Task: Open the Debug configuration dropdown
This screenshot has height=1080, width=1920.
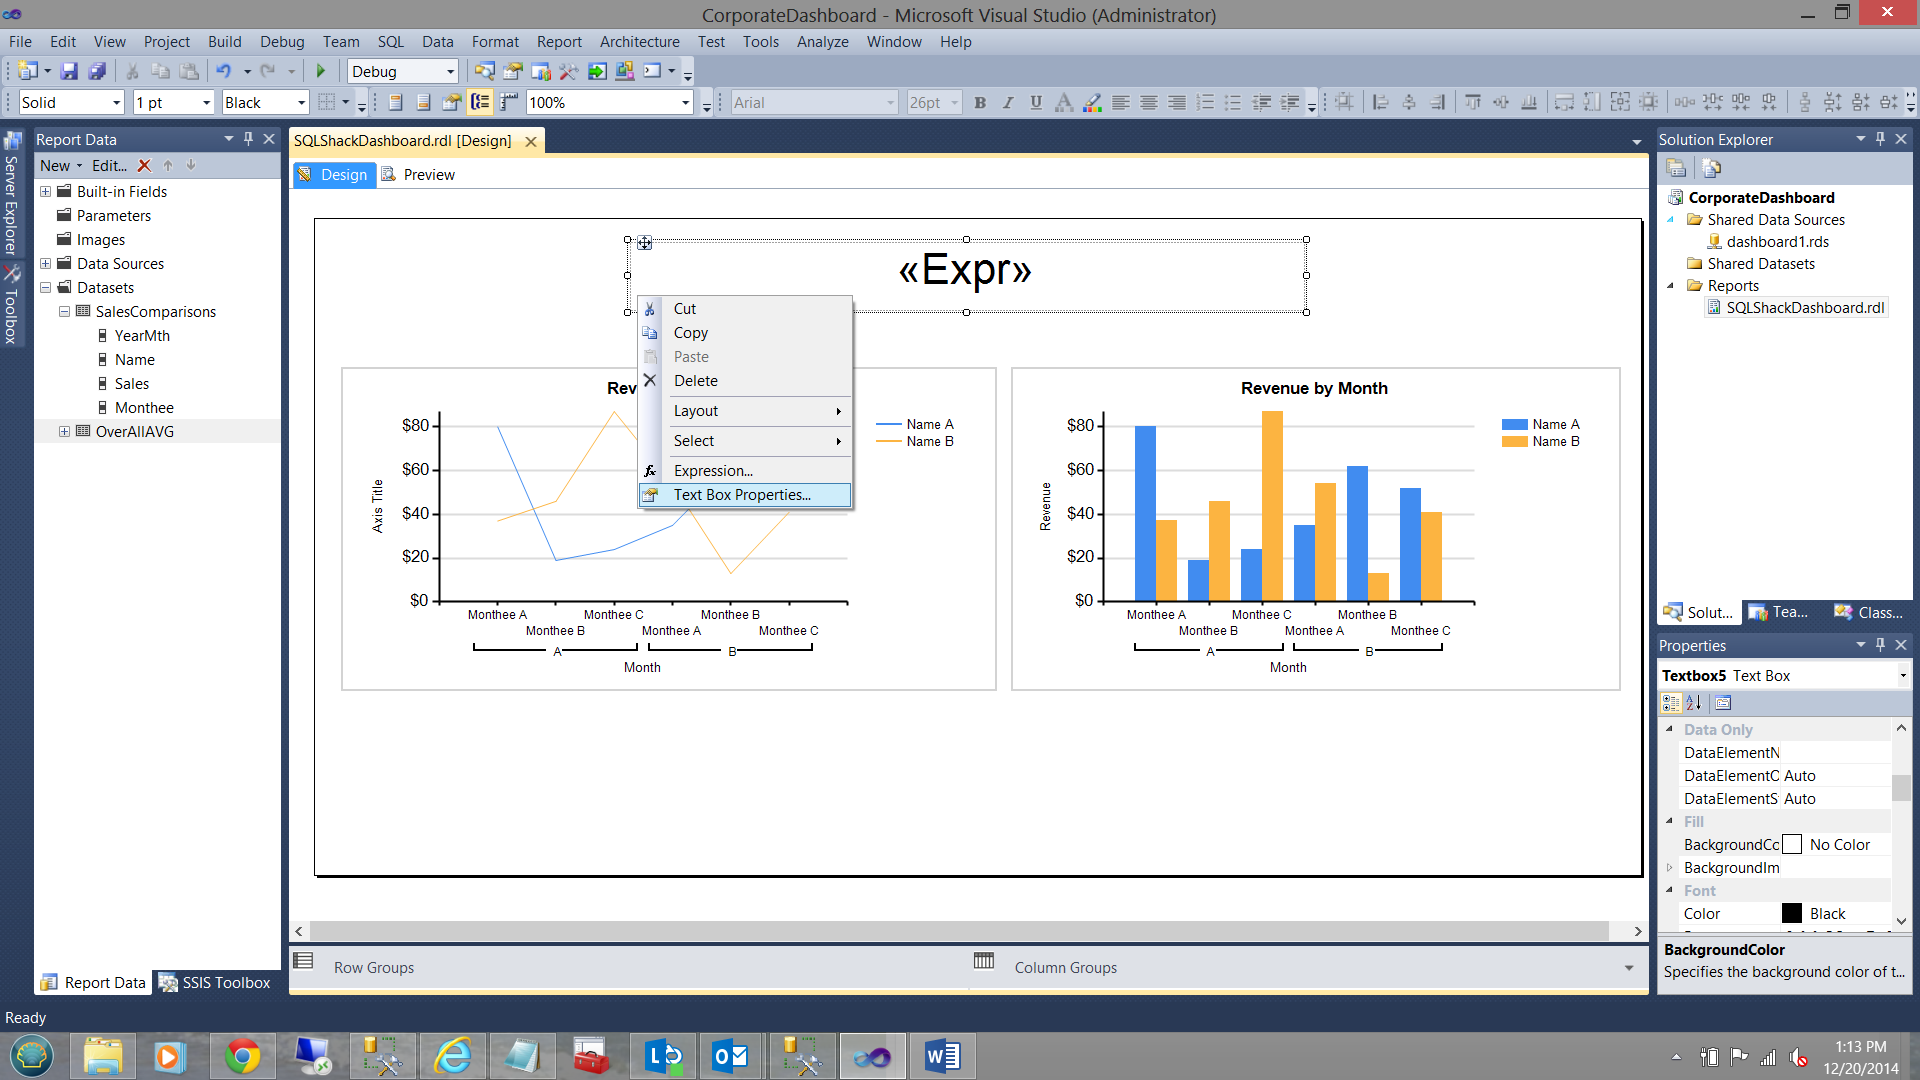Action: click(450, 71)
